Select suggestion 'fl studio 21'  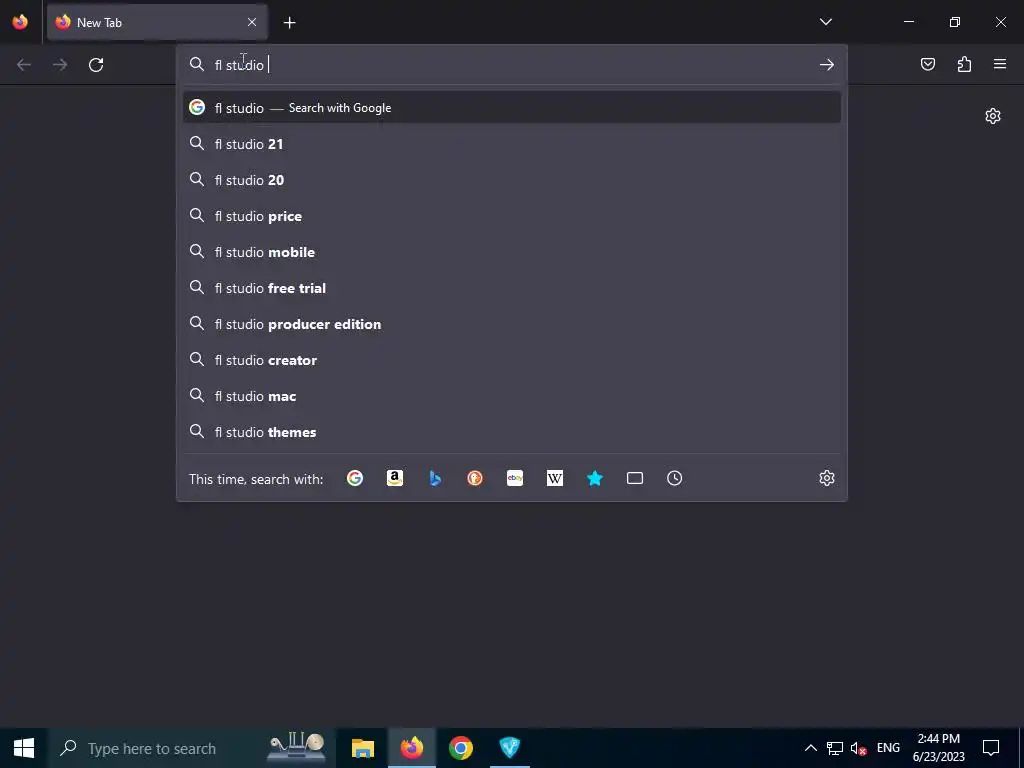coord(512,144)
